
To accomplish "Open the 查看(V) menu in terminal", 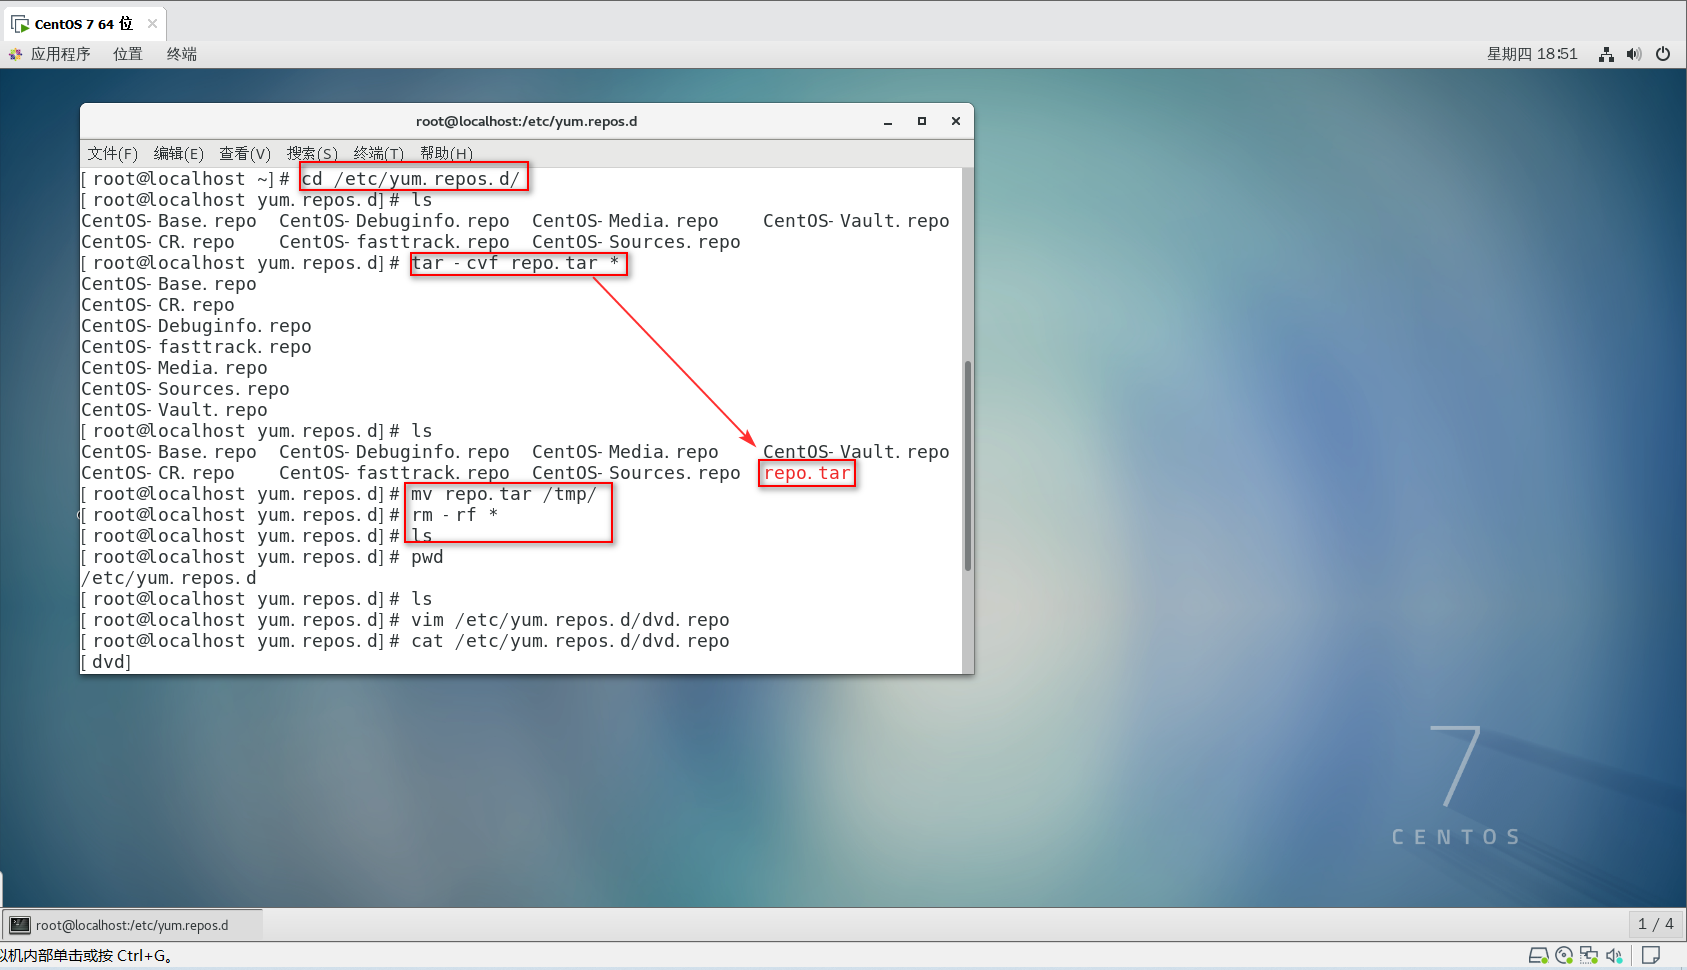I will pos(244,153).
